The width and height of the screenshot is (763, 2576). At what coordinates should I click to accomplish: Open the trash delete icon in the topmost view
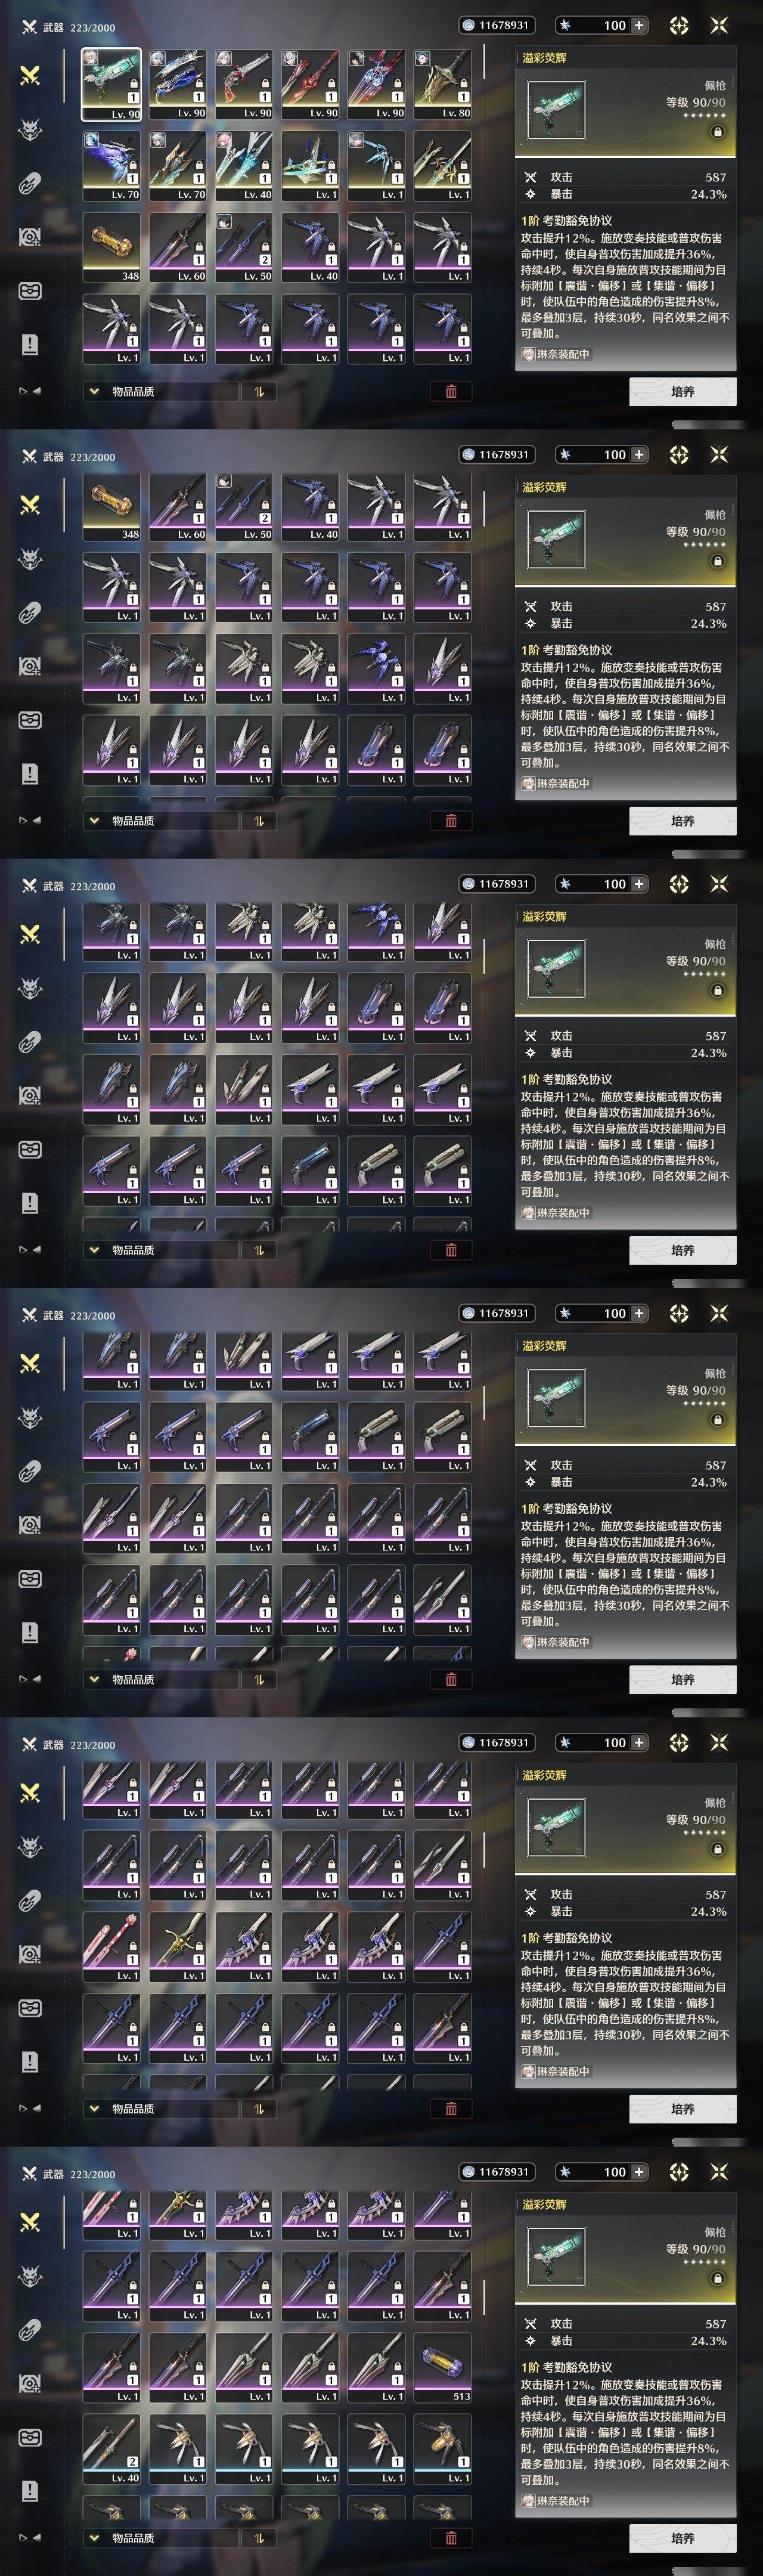click(451, 391)
